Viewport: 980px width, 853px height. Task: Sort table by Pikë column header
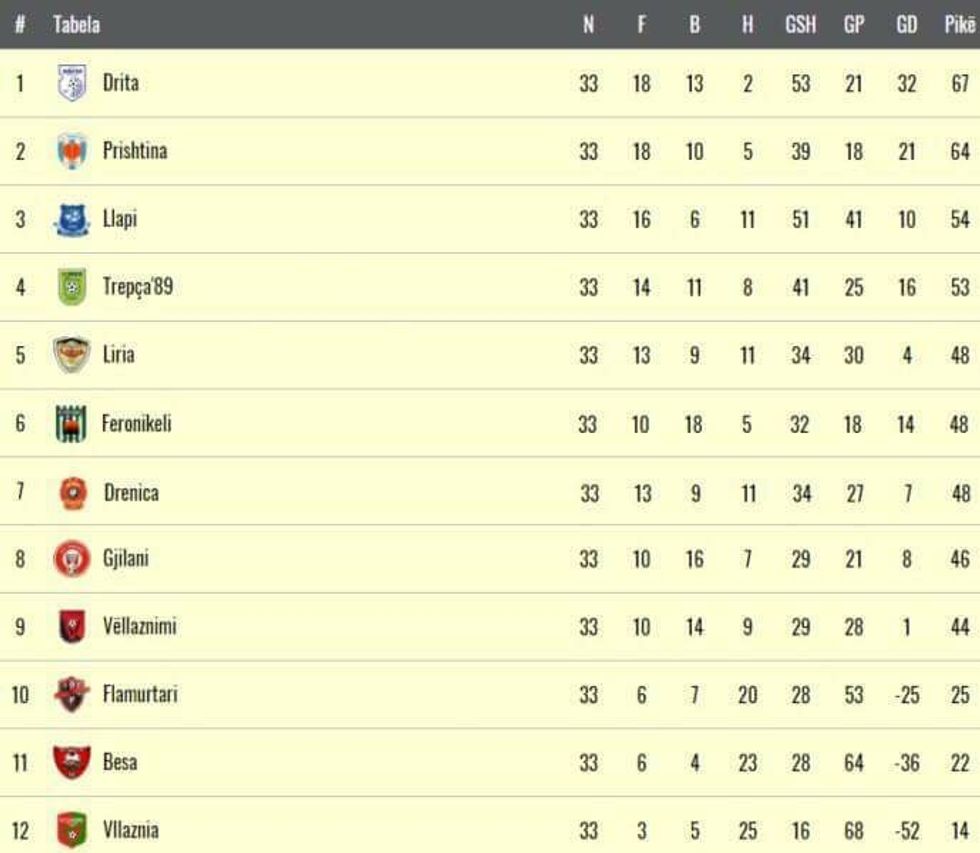[958, 25]
